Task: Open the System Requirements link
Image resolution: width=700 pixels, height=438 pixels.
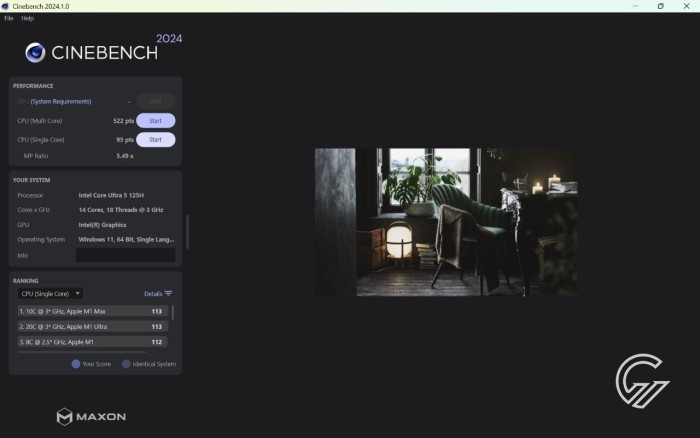Action: (x=61, y=101)
